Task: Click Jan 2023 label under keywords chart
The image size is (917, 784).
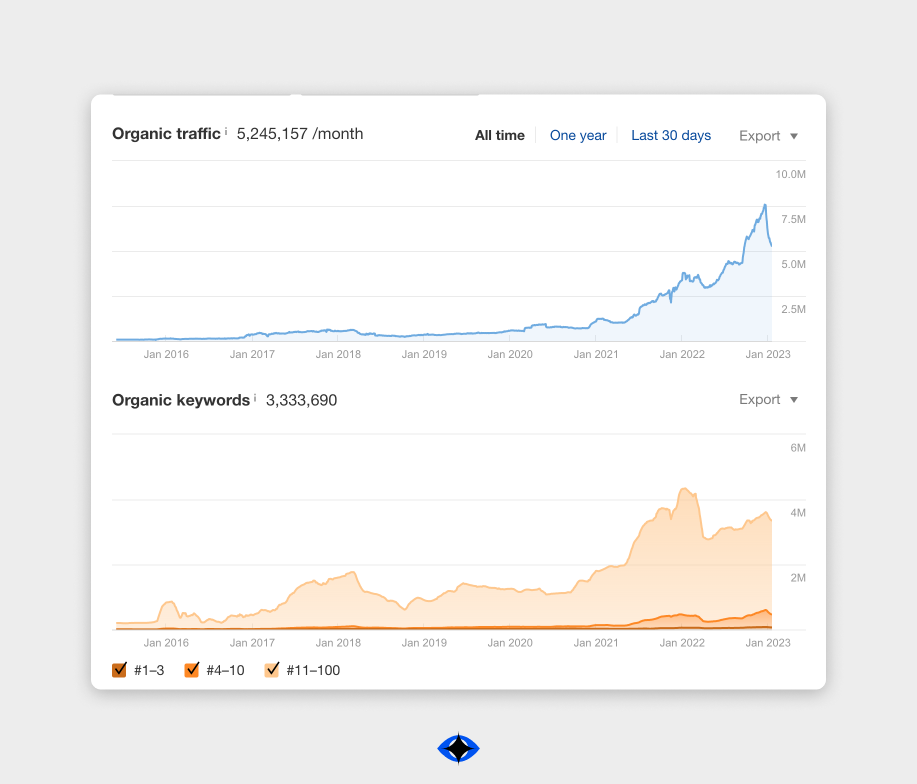Action: [768, 643]
